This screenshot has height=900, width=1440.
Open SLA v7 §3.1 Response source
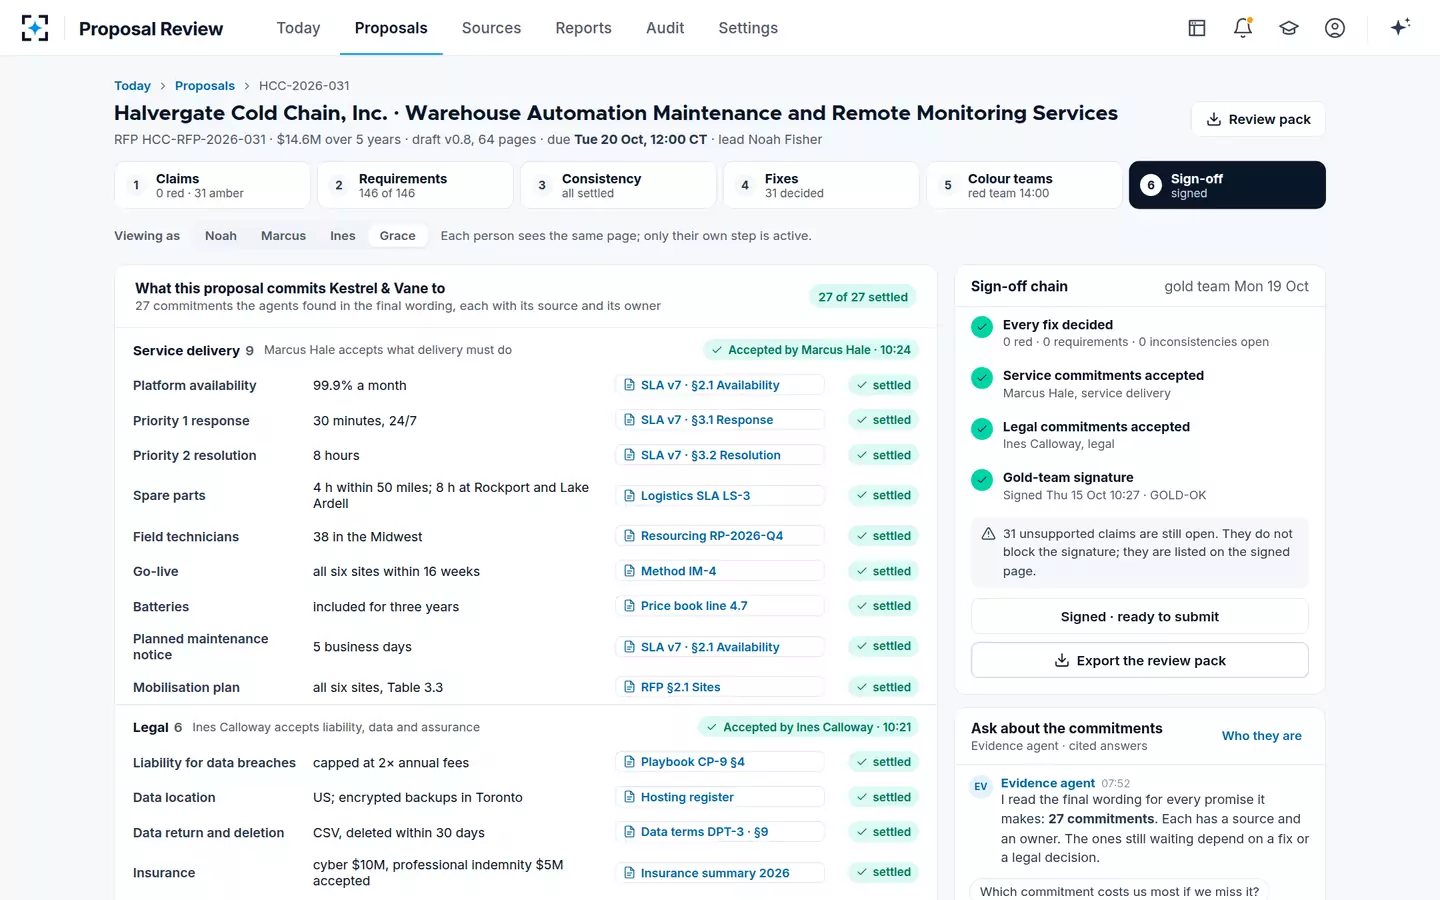[x=720, y=420]
